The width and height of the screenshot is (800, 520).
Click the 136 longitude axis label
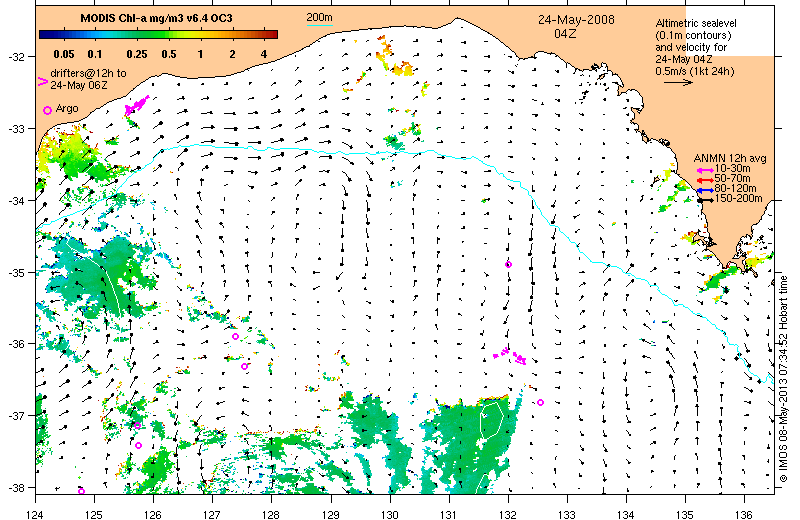tap(743, 514)
